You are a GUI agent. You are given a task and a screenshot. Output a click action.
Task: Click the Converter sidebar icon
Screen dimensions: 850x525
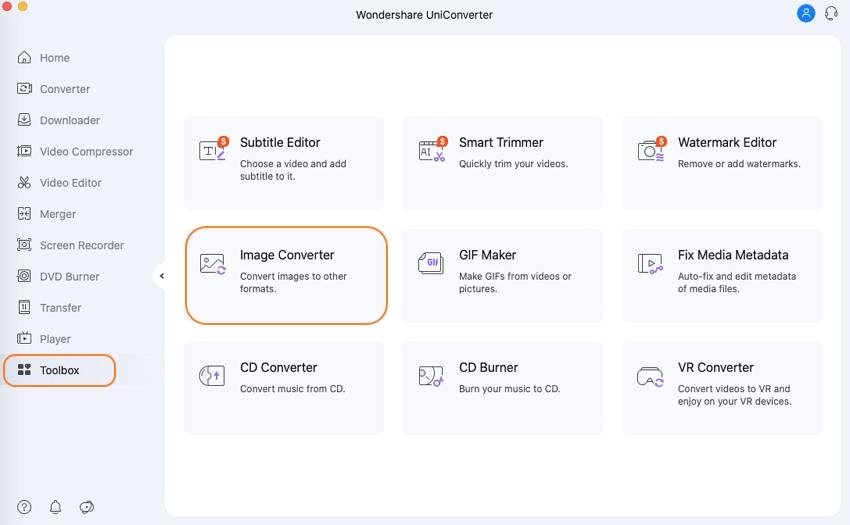tap(24, 88)
